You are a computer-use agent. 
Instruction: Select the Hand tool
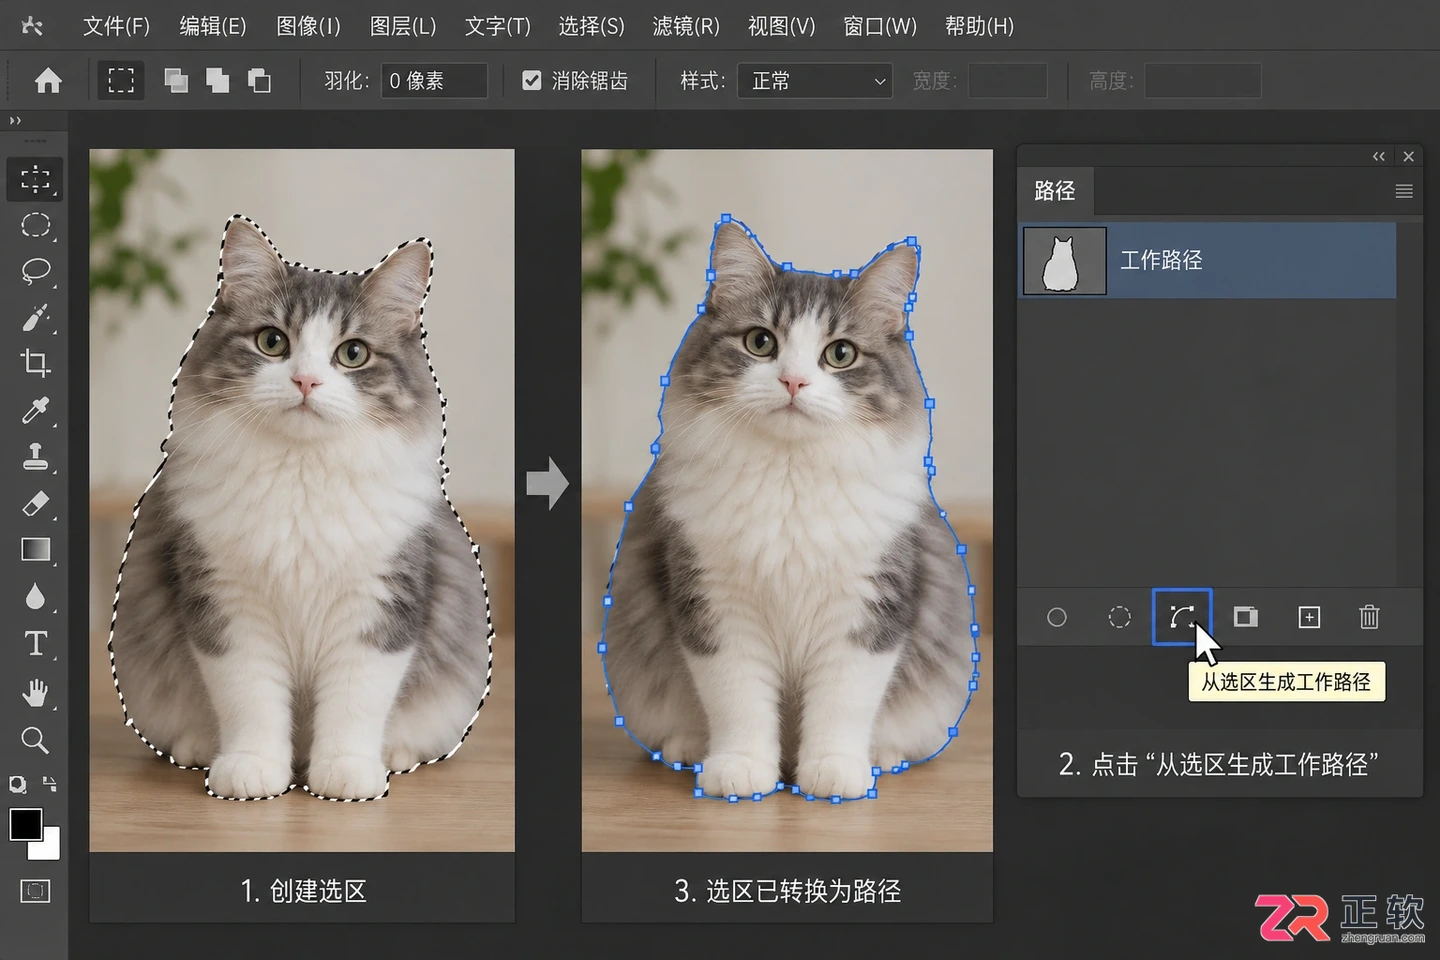[35, 691]
